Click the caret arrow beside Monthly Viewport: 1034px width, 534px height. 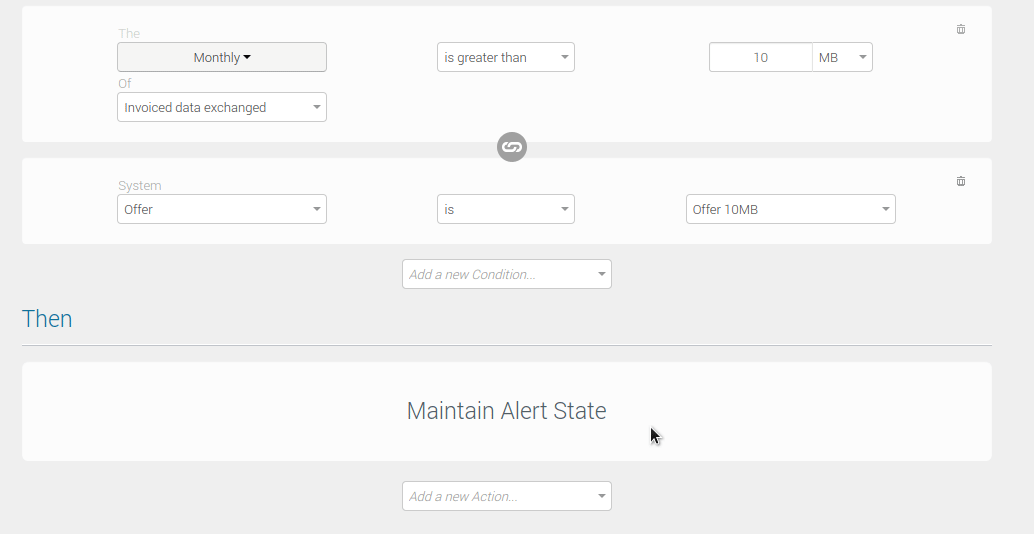tap(247, 57)
